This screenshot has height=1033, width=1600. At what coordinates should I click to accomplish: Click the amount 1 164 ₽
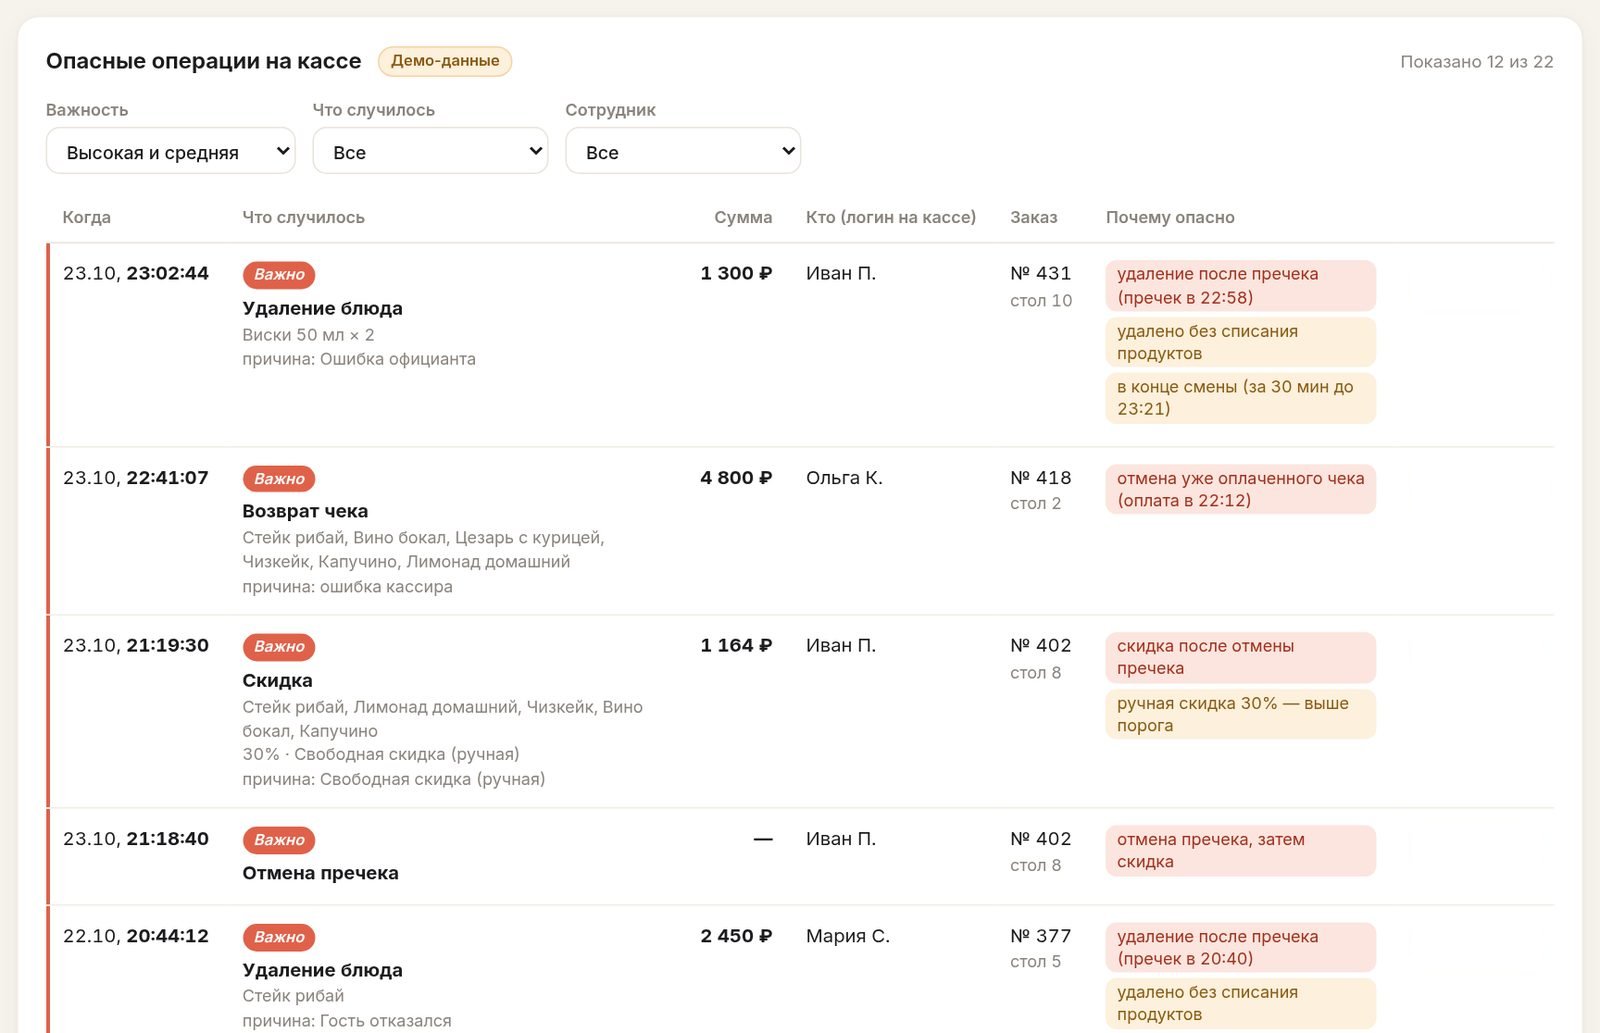click(x=736, y=646)
